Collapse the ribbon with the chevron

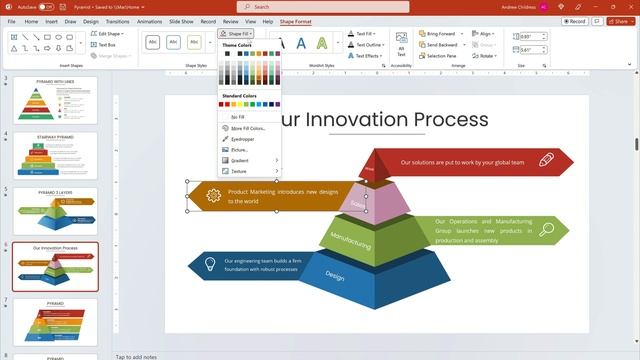click(x=629, y=64)
